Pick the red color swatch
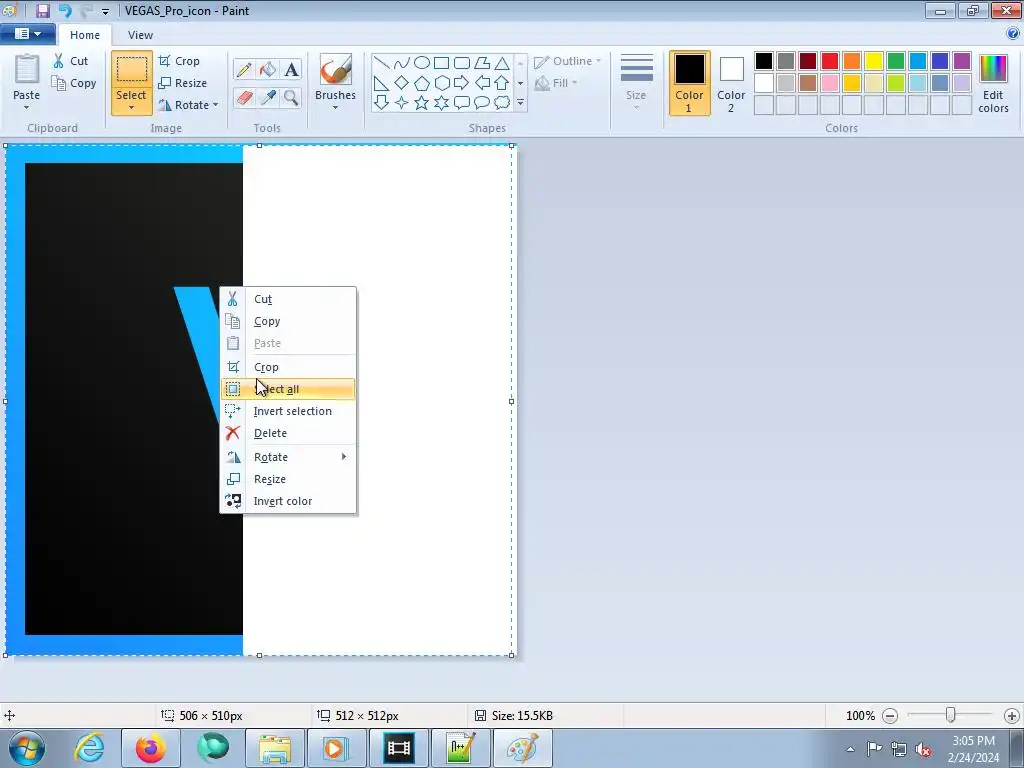The width and height of the screenshot is (1024, 768). pos(830,61)
